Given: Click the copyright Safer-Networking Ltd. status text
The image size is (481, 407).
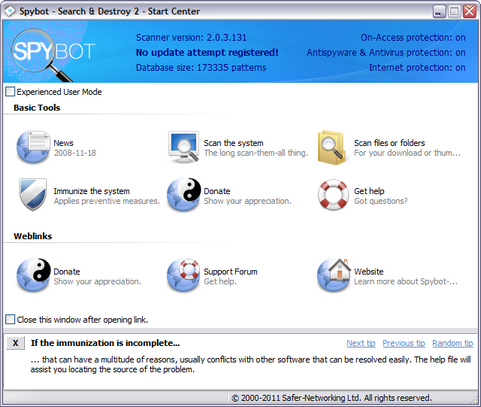Looking at the screenshot, I should 331,398.
